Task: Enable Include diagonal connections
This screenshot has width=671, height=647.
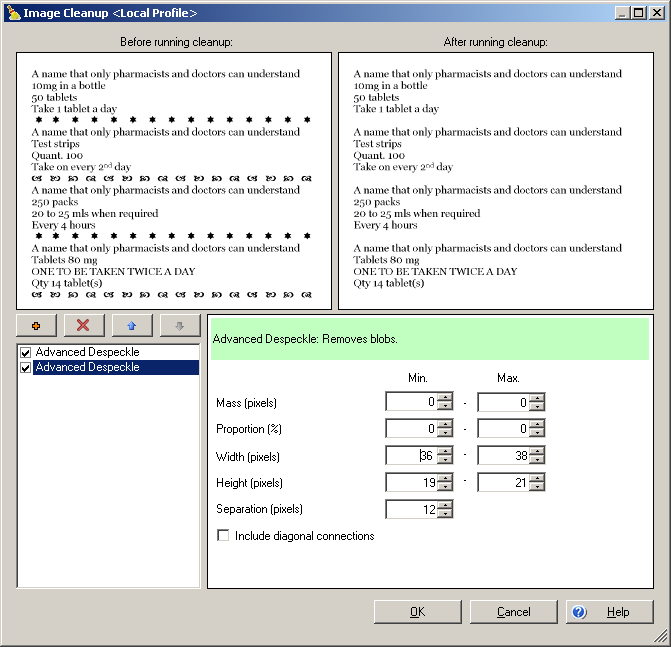Action: pyautogui.click(x=223, y=536)
